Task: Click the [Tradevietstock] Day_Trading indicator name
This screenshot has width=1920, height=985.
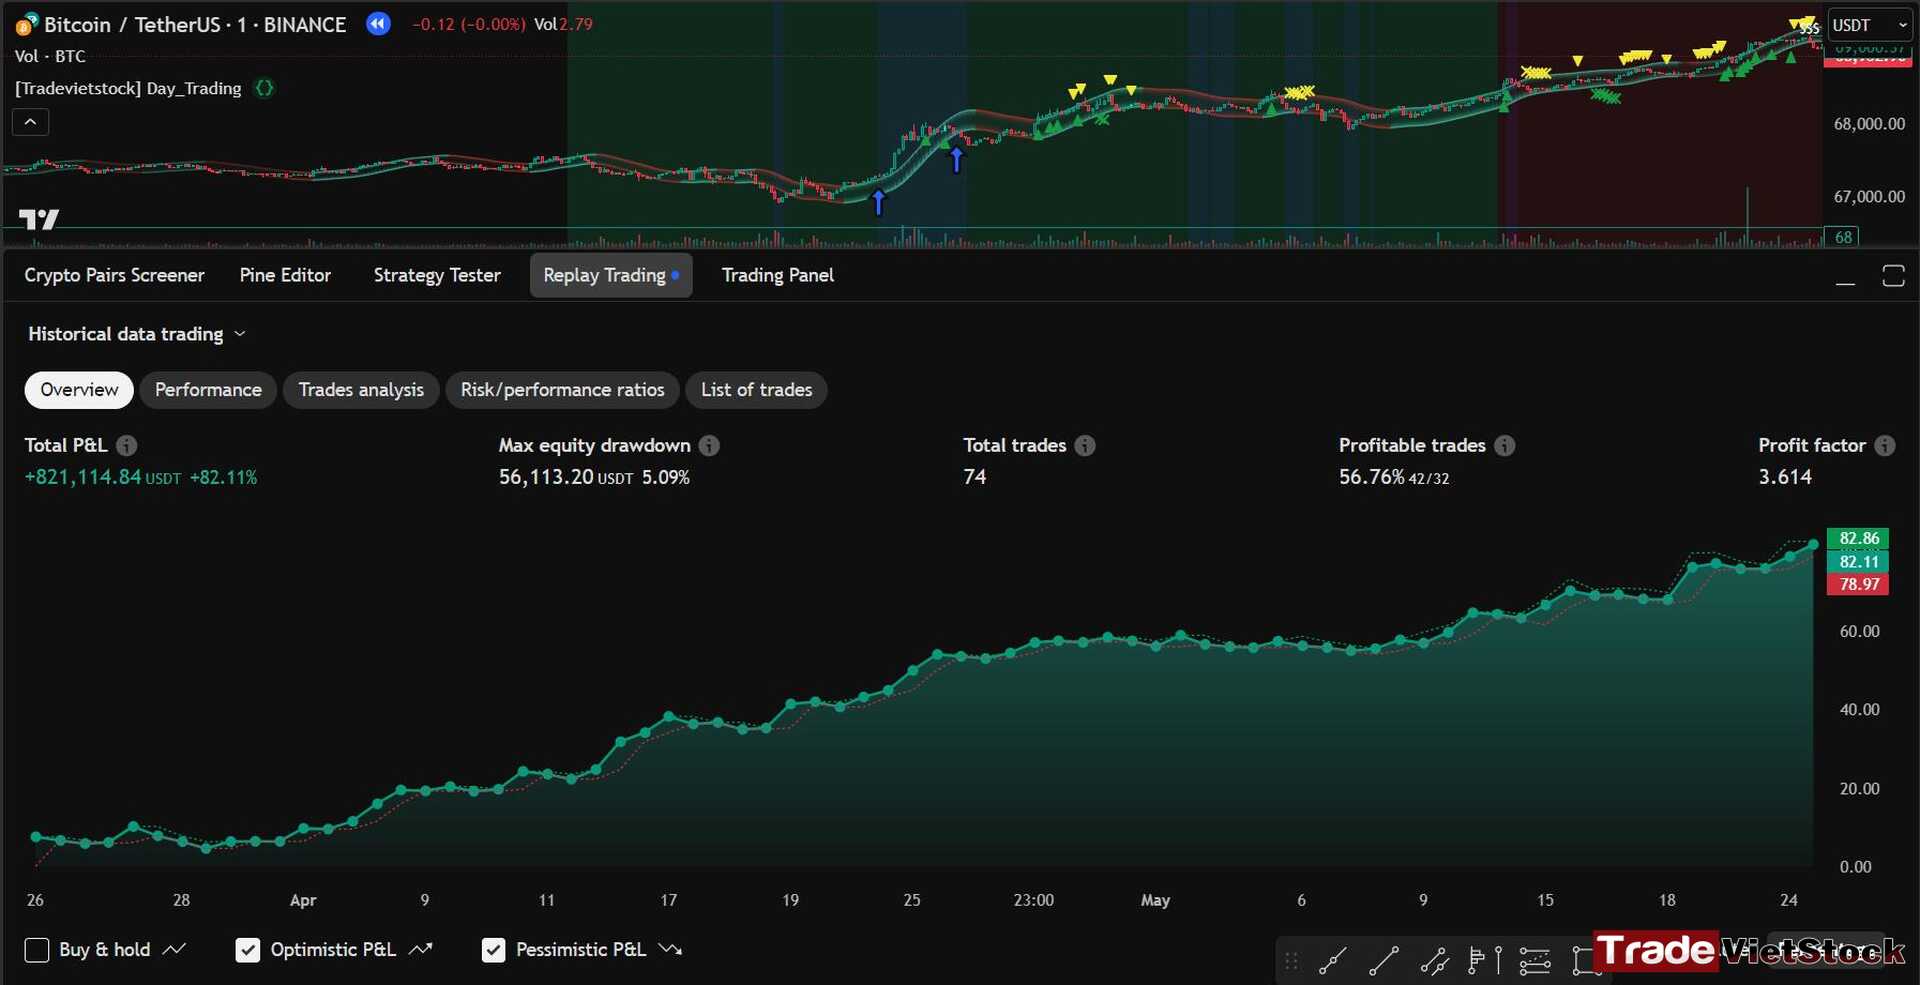Action: (128, 88)
